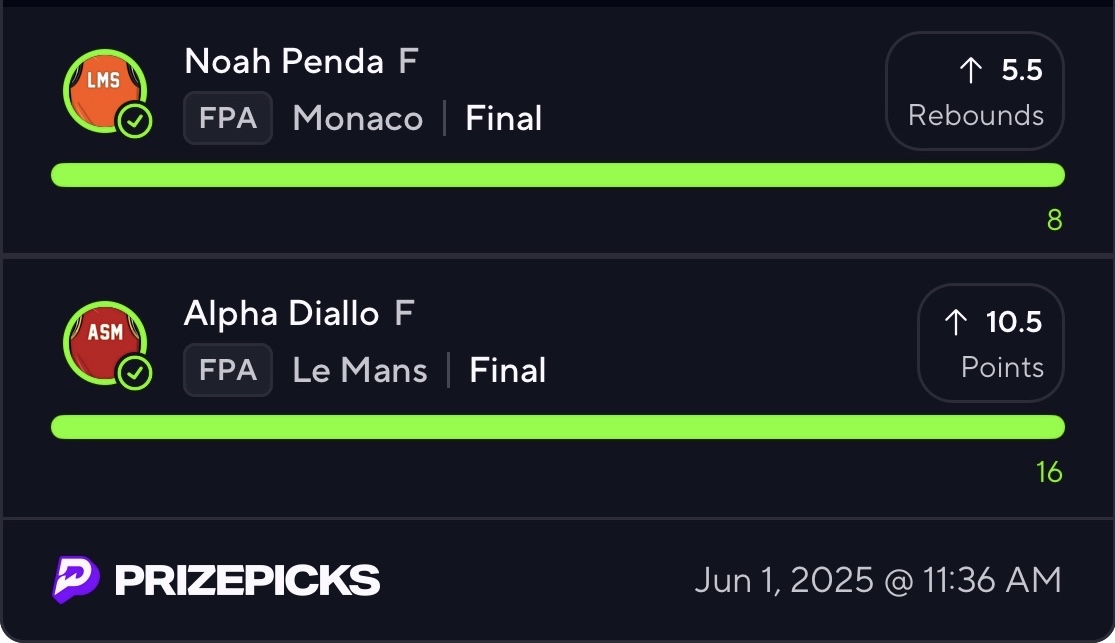Image resolution: width=1115 pixels, height=643 pixels.
Task: Open the 10.5 Points projection box
Action: click(x=990, y=343)
